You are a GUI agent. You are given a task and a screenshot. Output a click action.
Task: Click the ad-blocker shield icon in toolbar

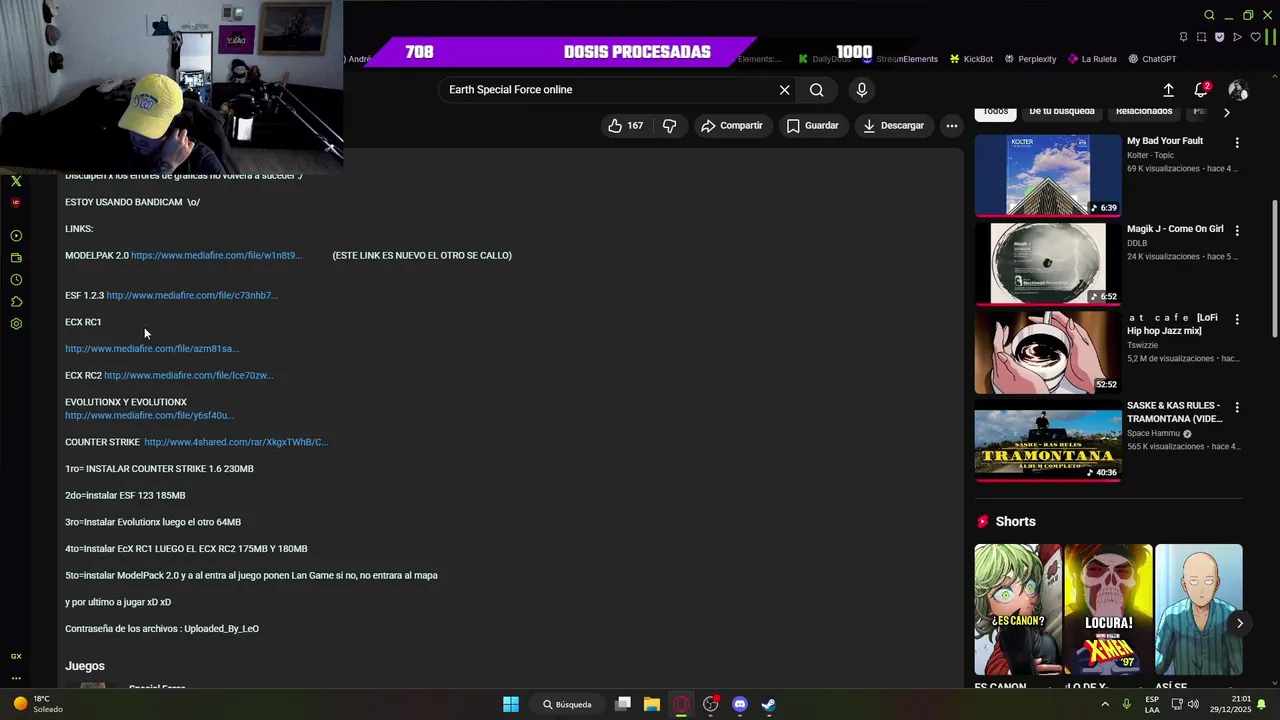tap(1219, 37)
